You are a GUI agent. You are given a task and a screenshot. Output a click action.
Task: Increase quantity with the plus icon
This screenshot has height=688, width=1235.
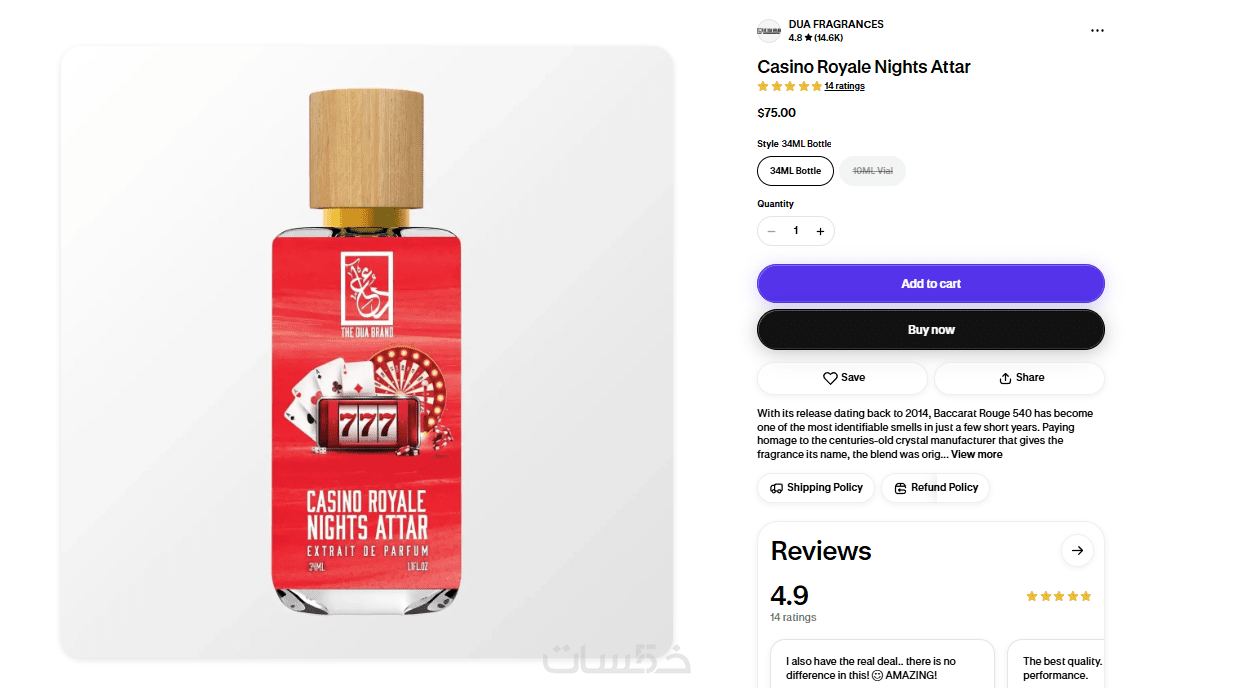tap(820, 231)
